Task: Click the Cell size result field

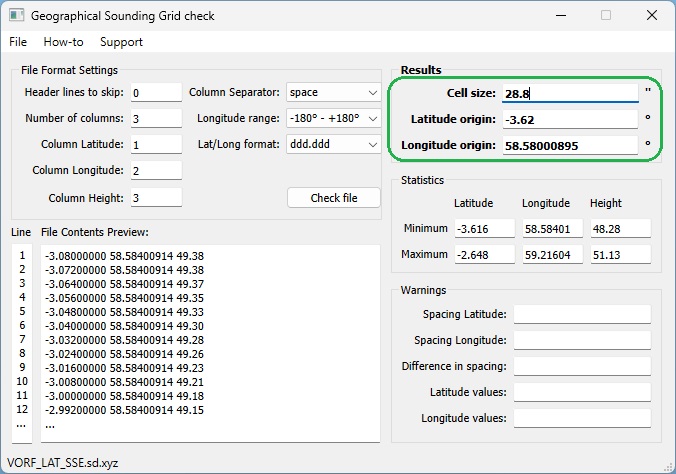Action: click(568, 93)
